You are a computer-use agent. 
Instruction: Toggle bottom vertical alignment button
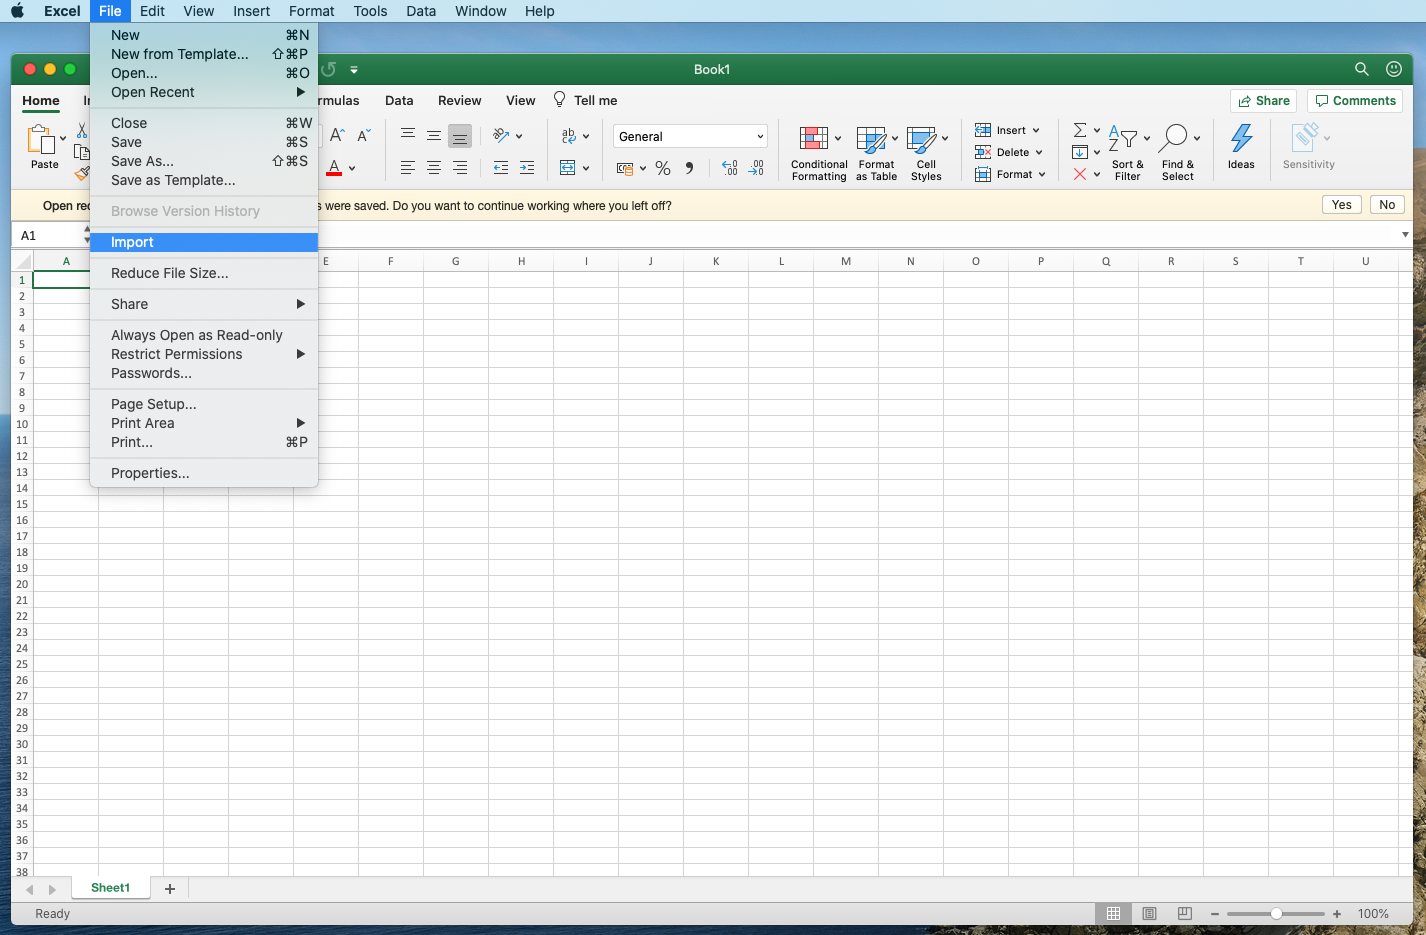point(460,136)
